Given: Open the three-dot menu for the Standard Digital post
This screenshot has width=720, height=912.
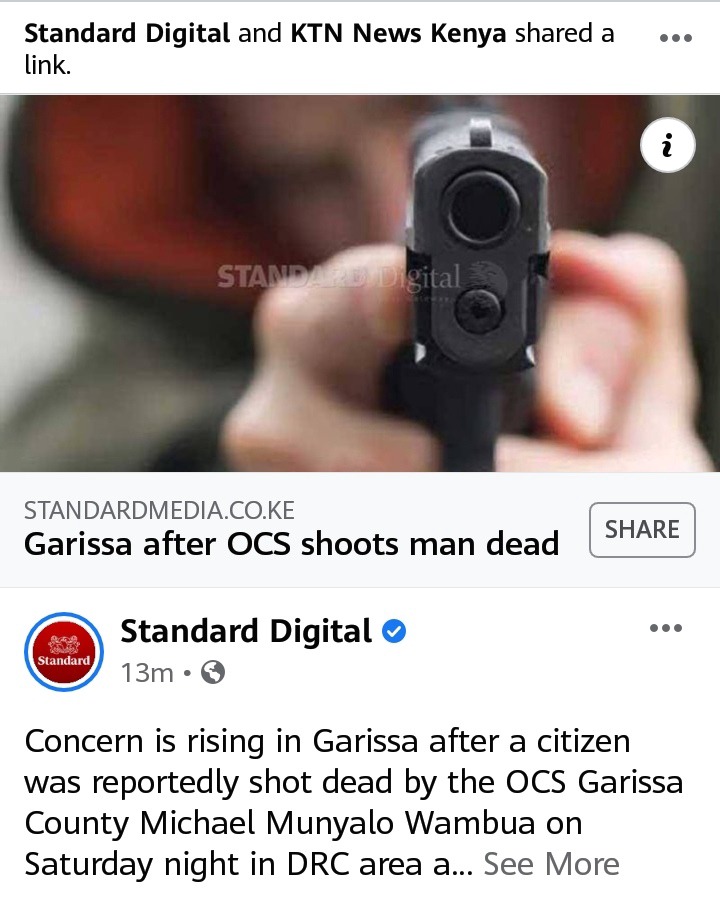Looking at the screenshot, I should pos(666,628).
